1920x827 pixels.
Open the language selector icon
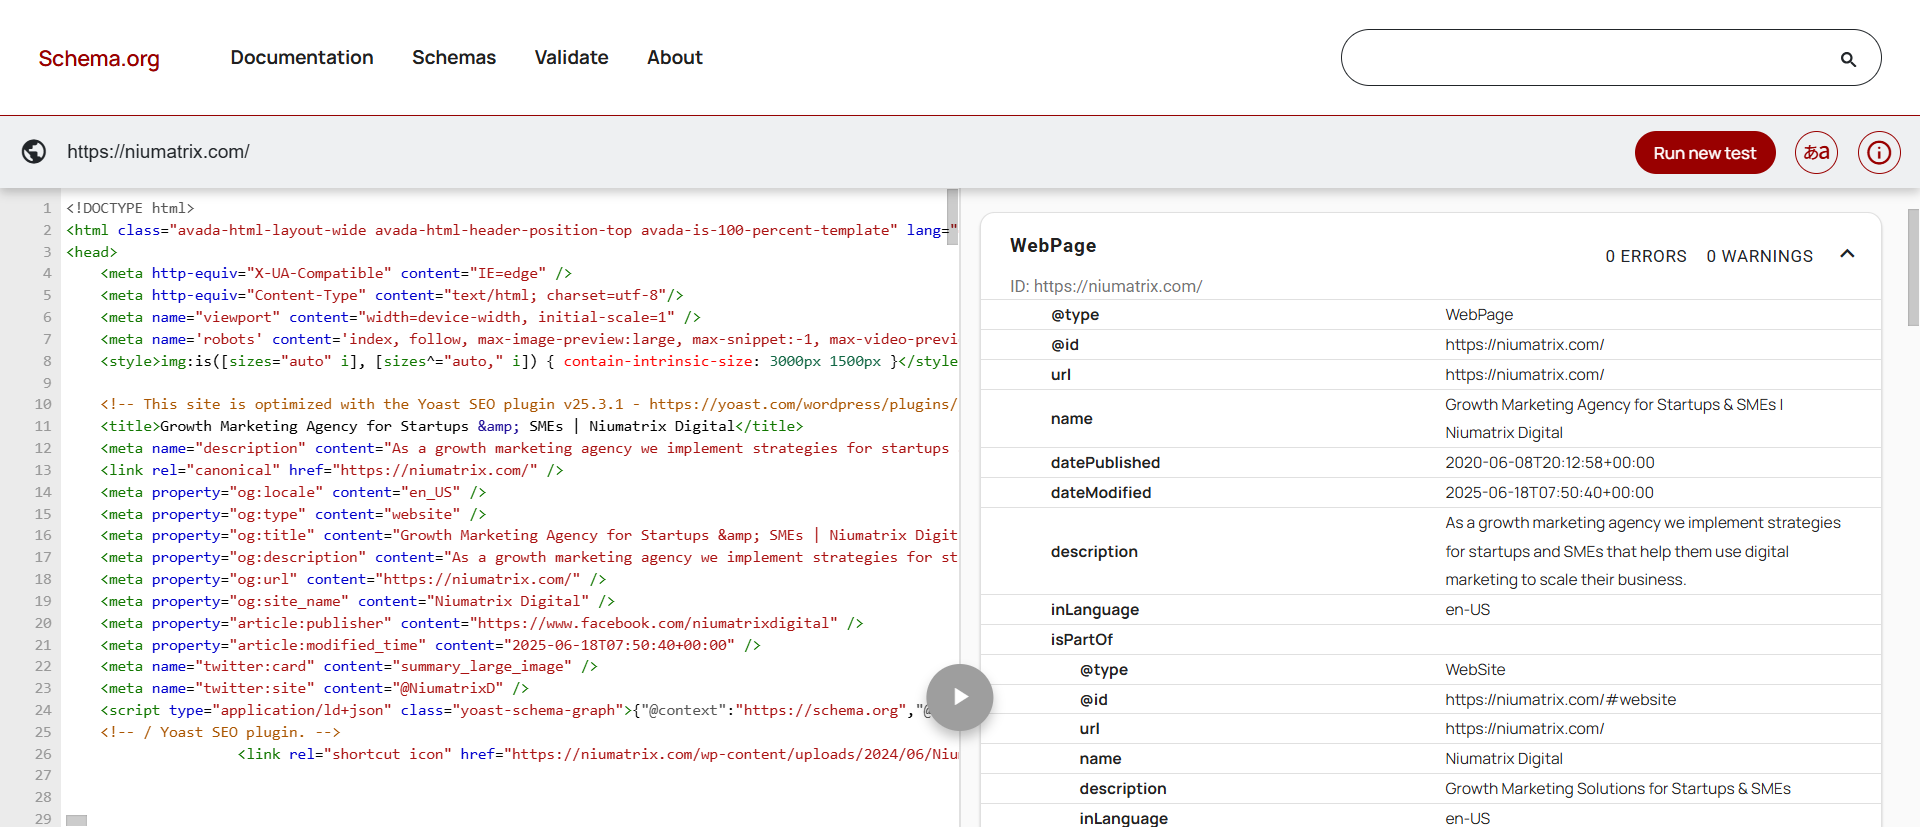coord(1816,153)
